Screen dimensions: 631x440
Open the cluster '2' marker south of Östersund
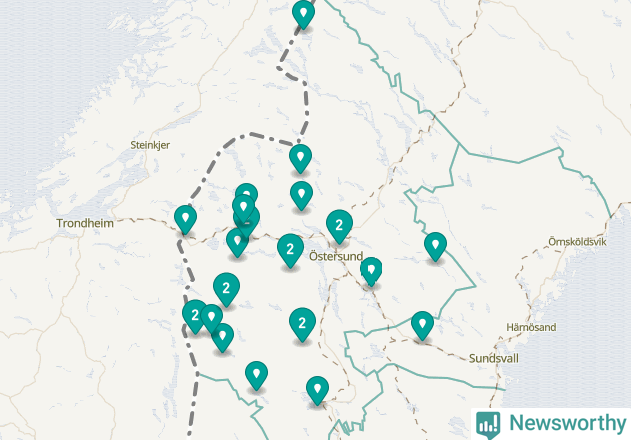(x=302, y=324)
